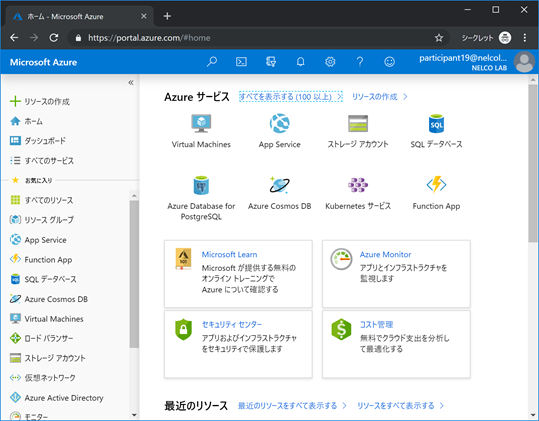Click the セキュリティ センター shield icon
Viewport: 539px width, 421px height.
pyautogui.click(x=183, y=329)
